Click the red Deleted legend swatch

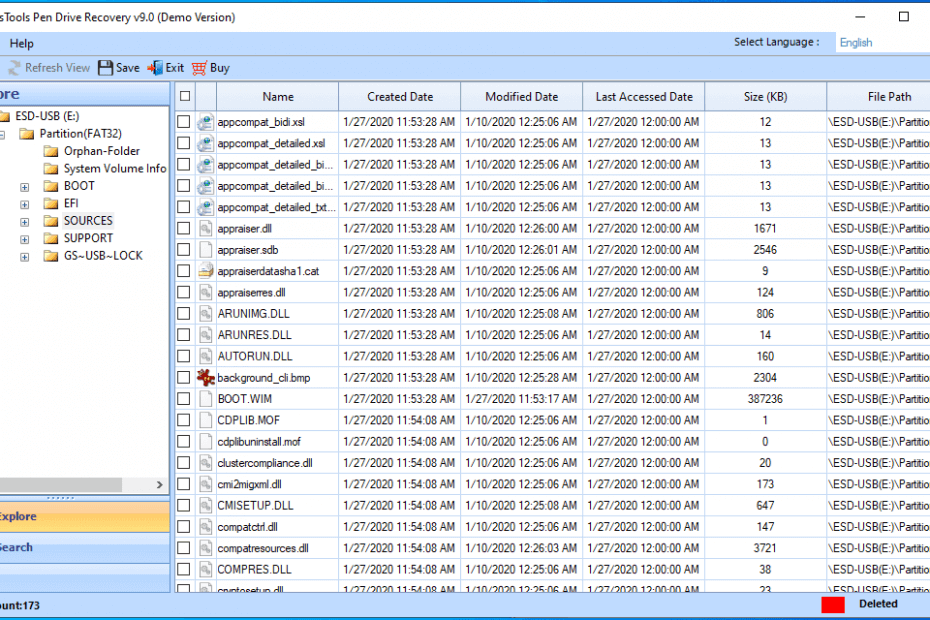833,605
